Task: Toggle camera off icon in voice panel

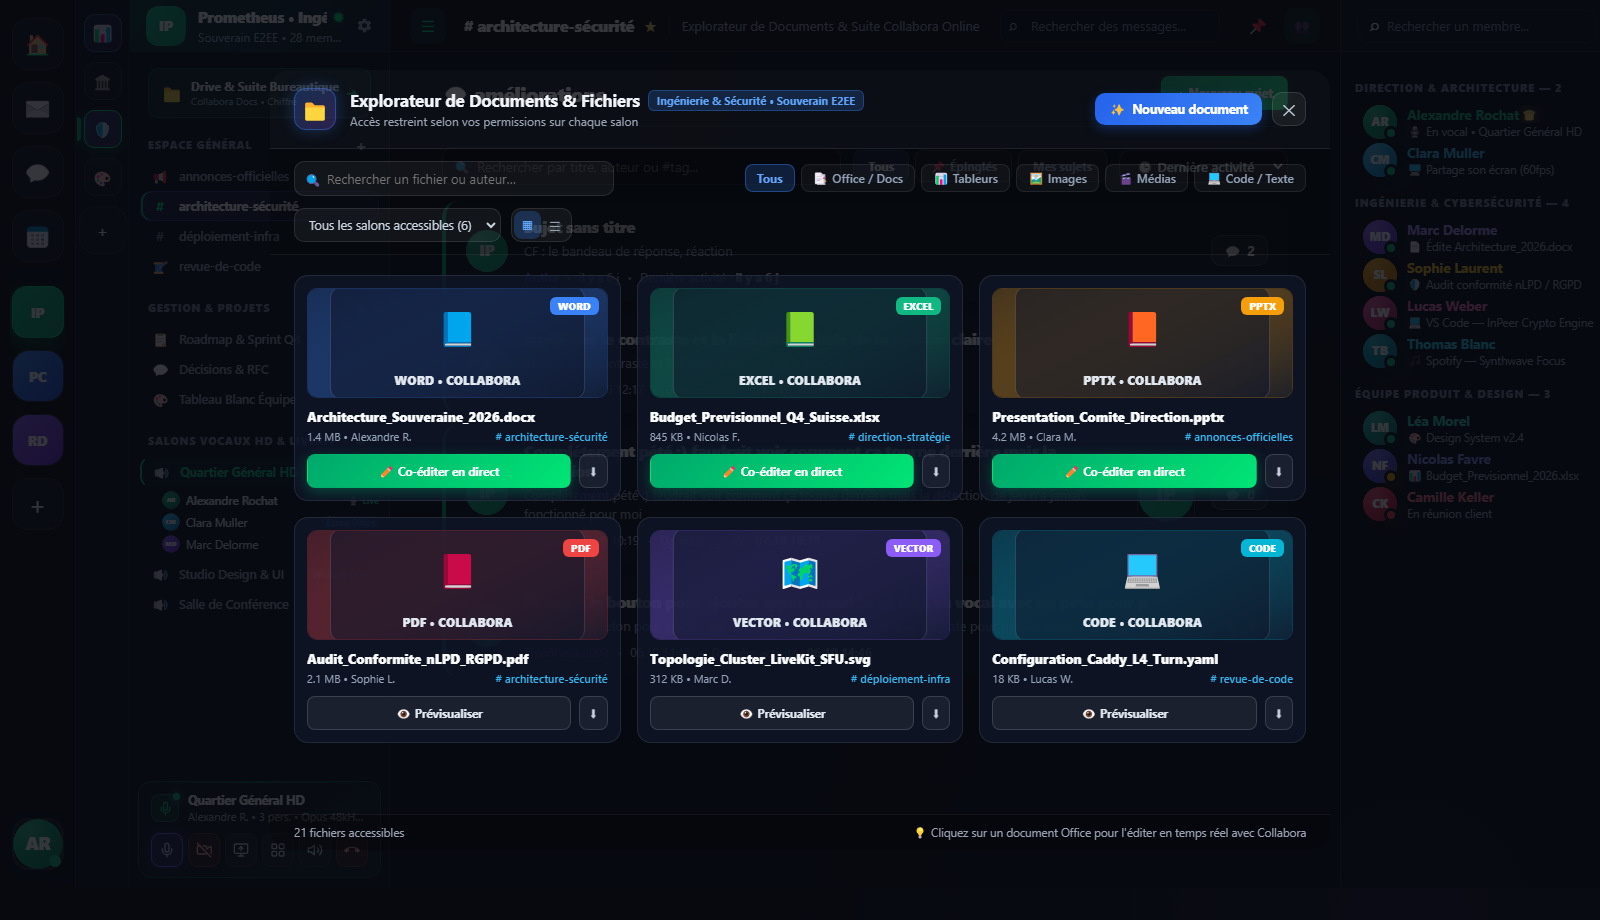Action: coord(204,850)
